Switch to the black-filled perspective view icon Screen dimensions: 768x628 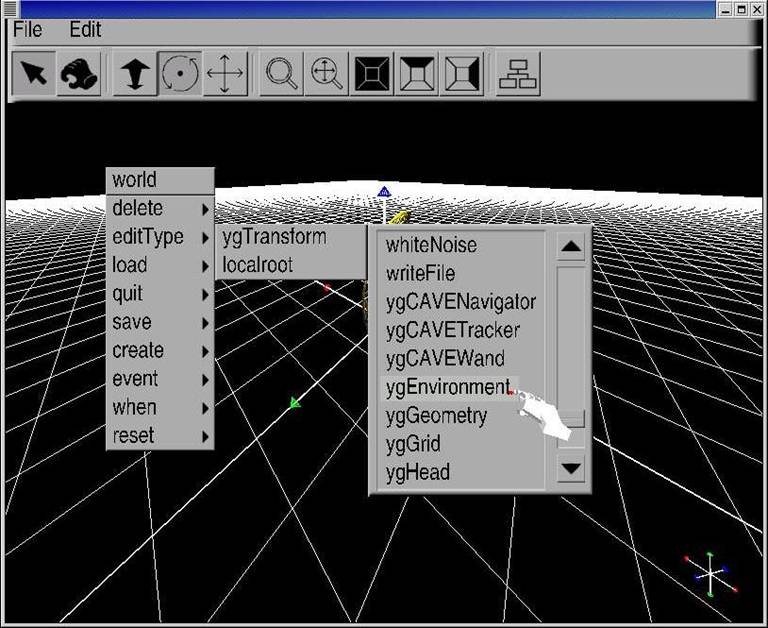(372, 73)
